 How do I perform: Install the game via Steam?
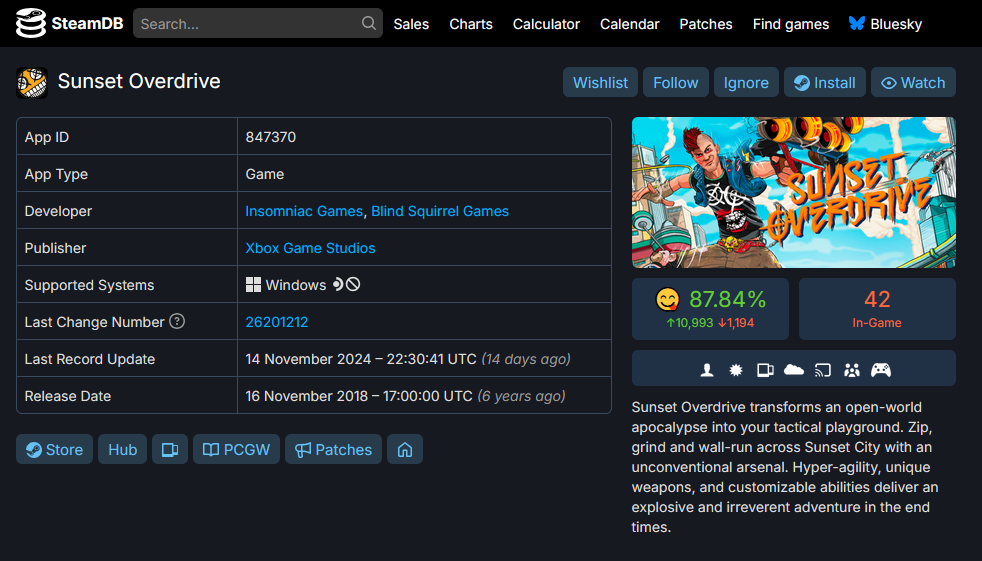point(825,82)
